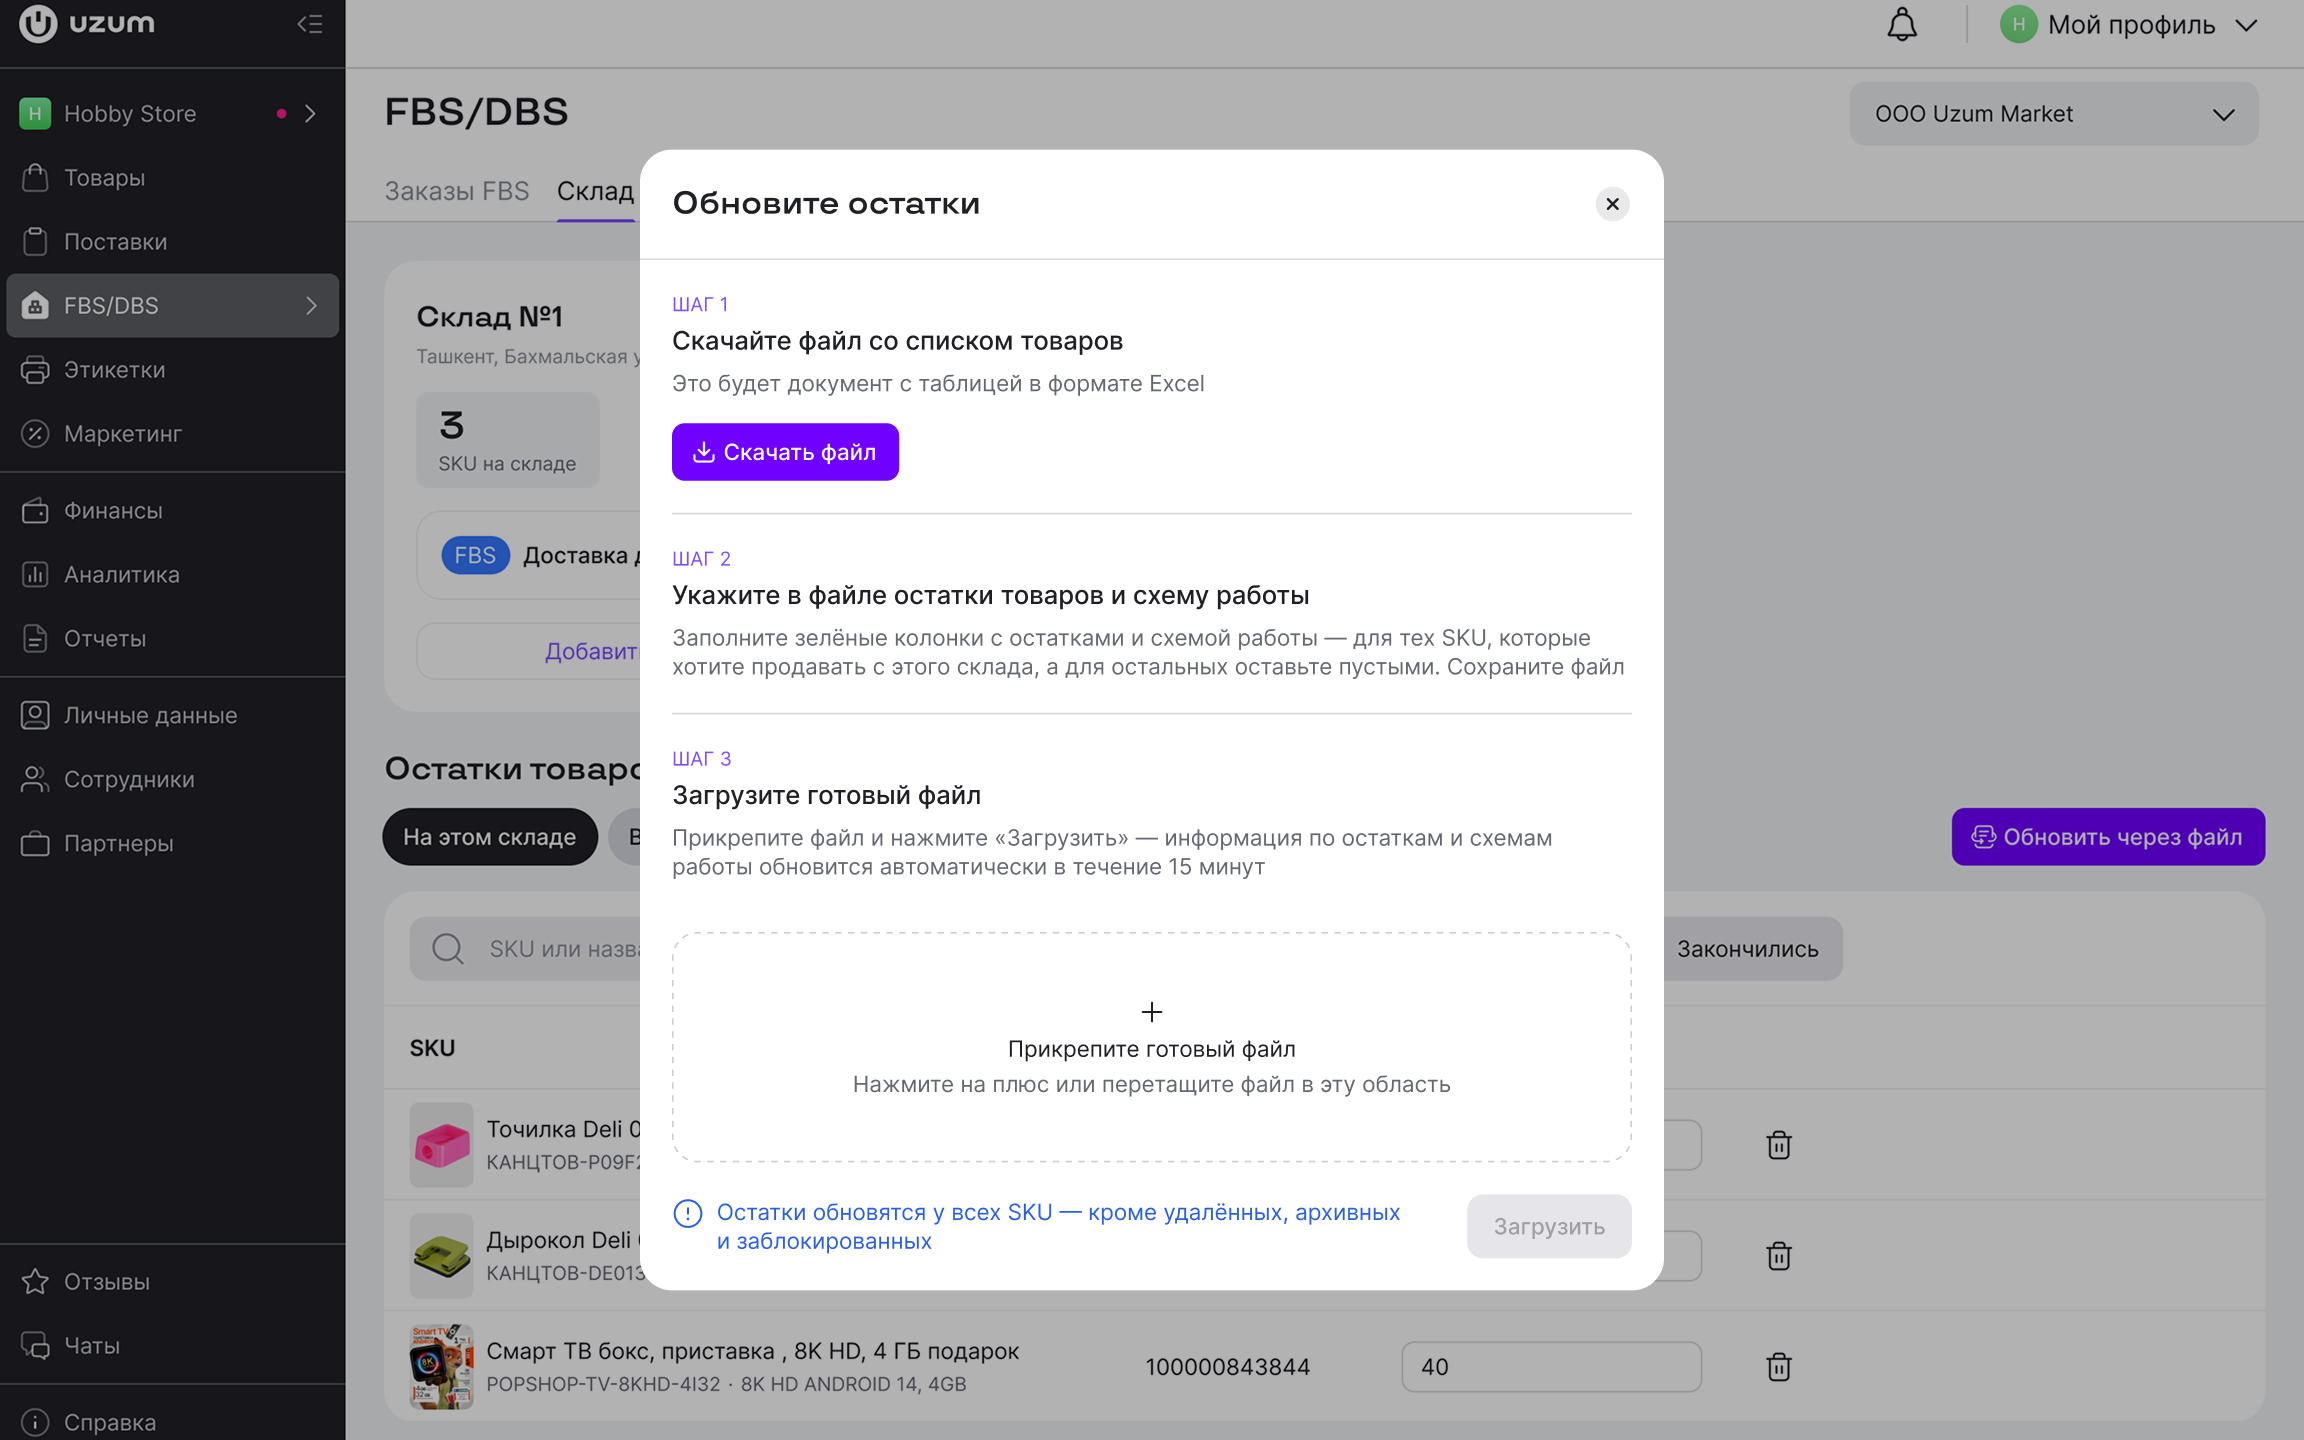Open the Точилка Deli thumbnail
The image size is (2304, 1440).
click(x=441, y=1145)
